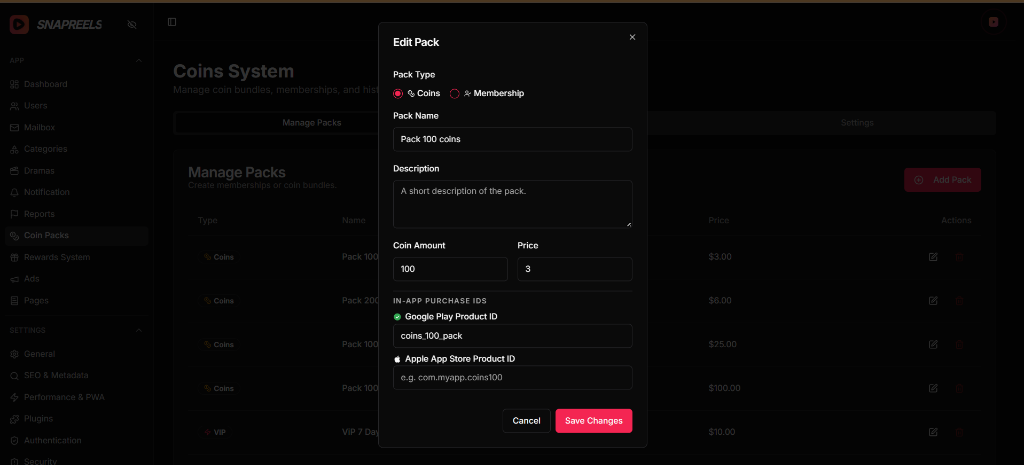The width and height of the screenshot is (1024, 465).
Task: Open Performance & PWA settings
Action: click(76, 397)
